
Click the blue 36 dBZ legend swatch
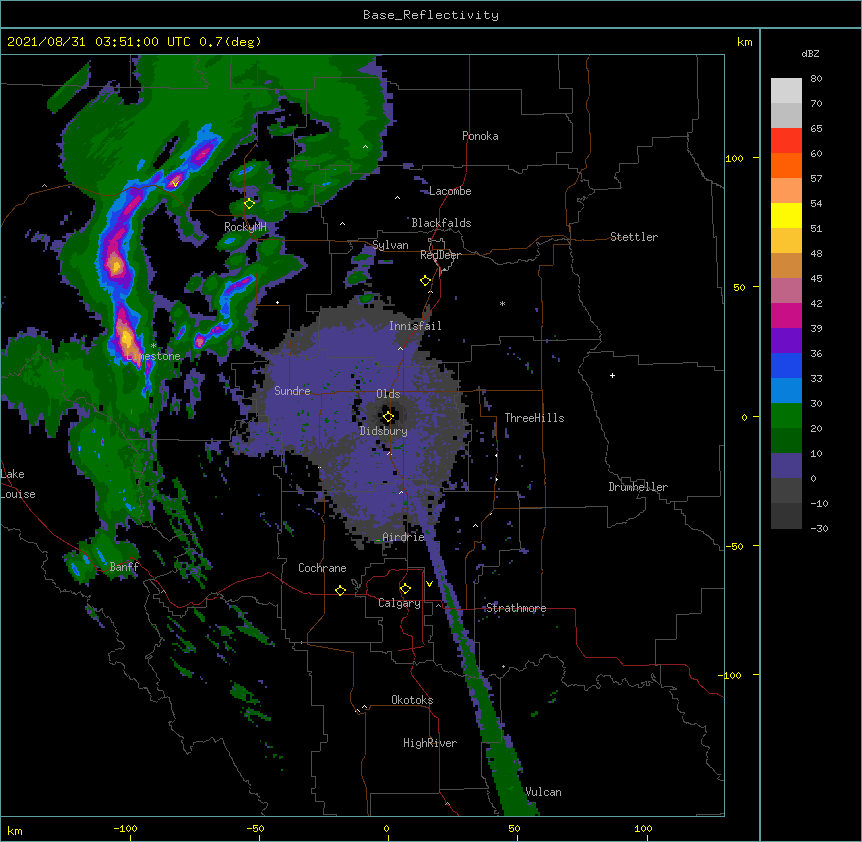(786, 365)
